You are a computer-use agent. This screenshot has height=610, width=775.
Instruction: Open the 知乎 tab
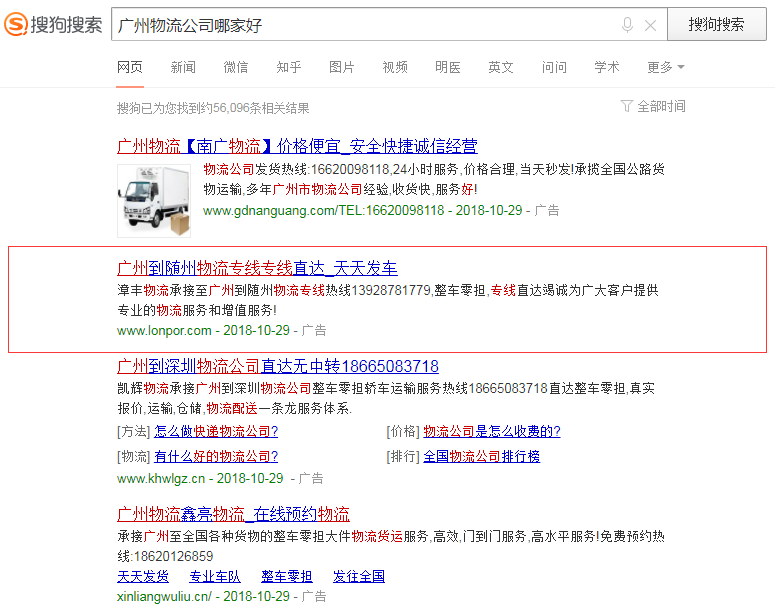289,67
